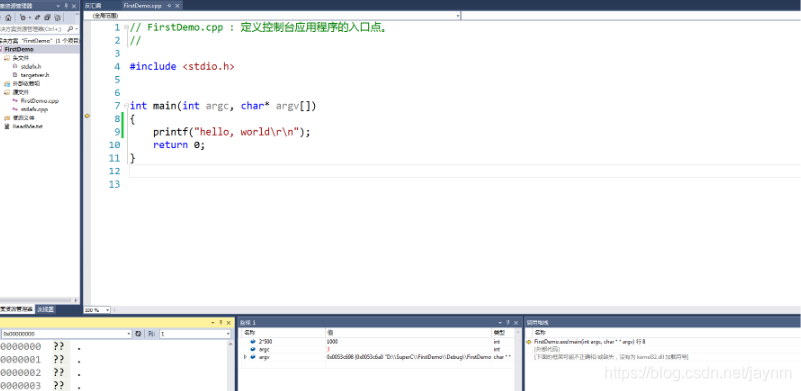Click the kernel32.dll symbols warning row in Call Stack
801x391 pixels.
tap(611, 357)
